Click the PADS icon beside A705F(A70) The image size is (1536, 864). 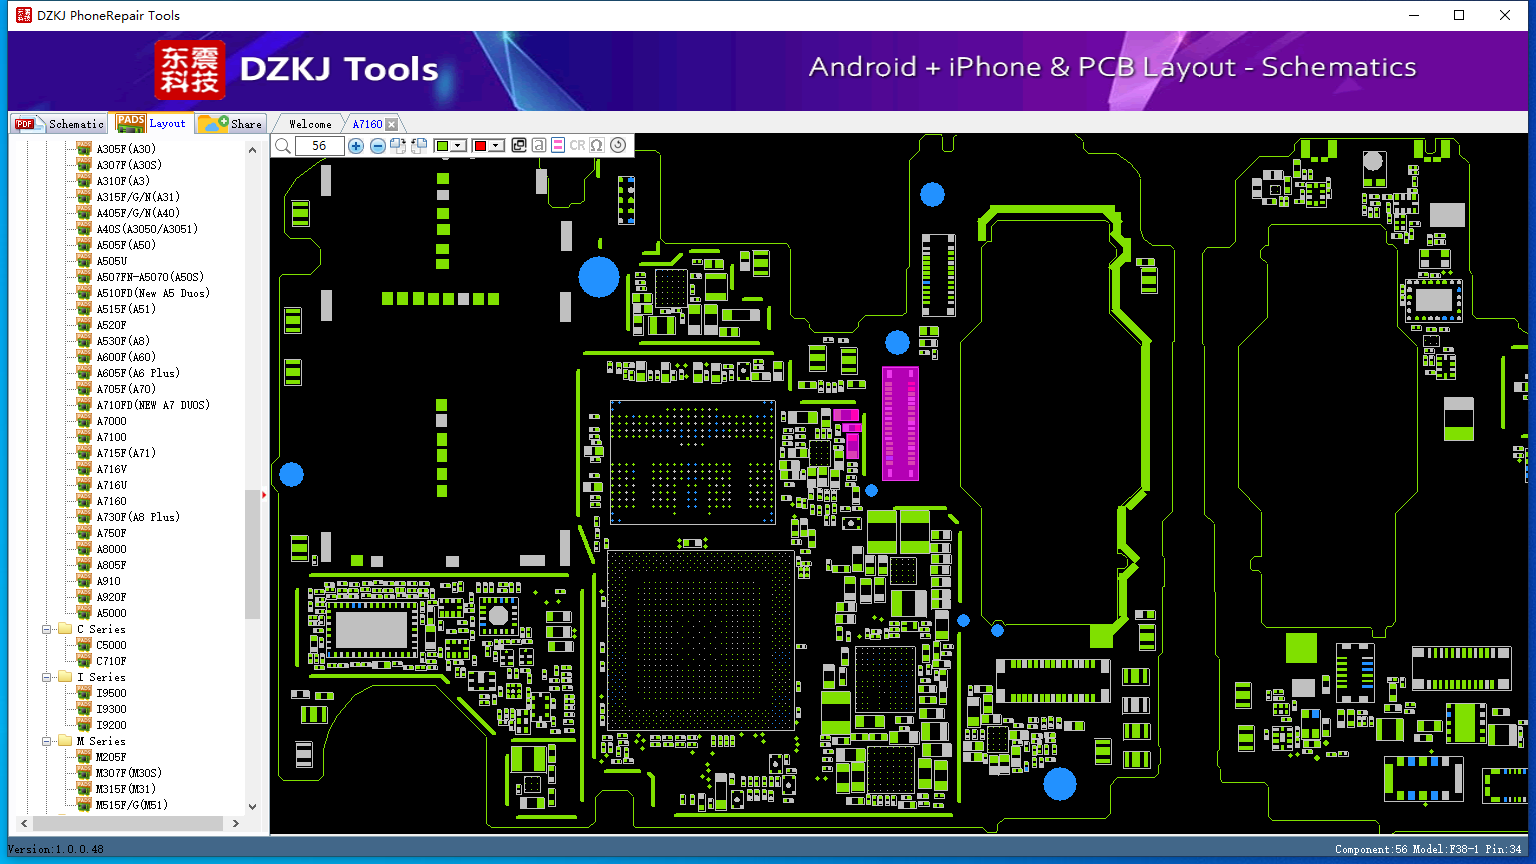tap(84, 389)
